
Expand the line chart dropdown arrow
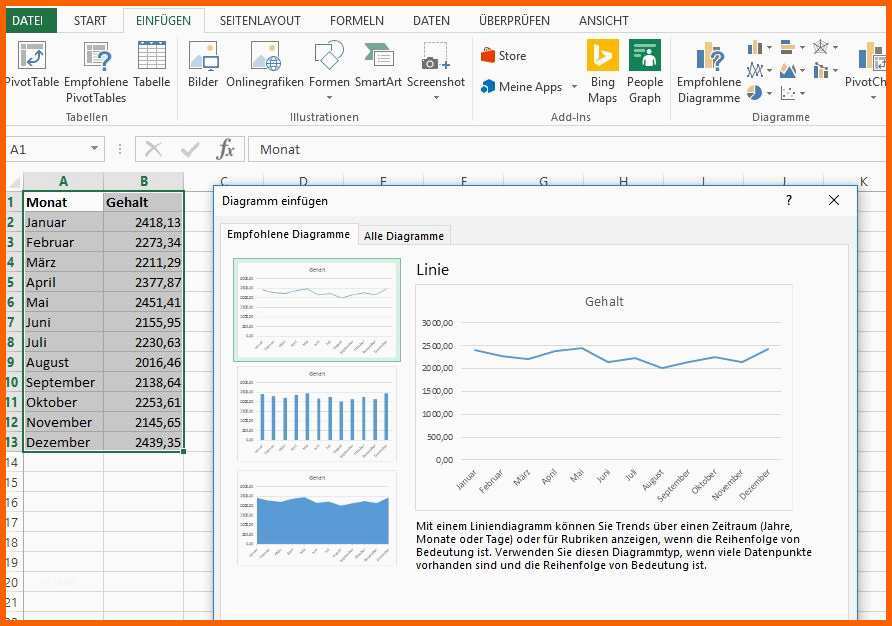(x=769, y=71)
